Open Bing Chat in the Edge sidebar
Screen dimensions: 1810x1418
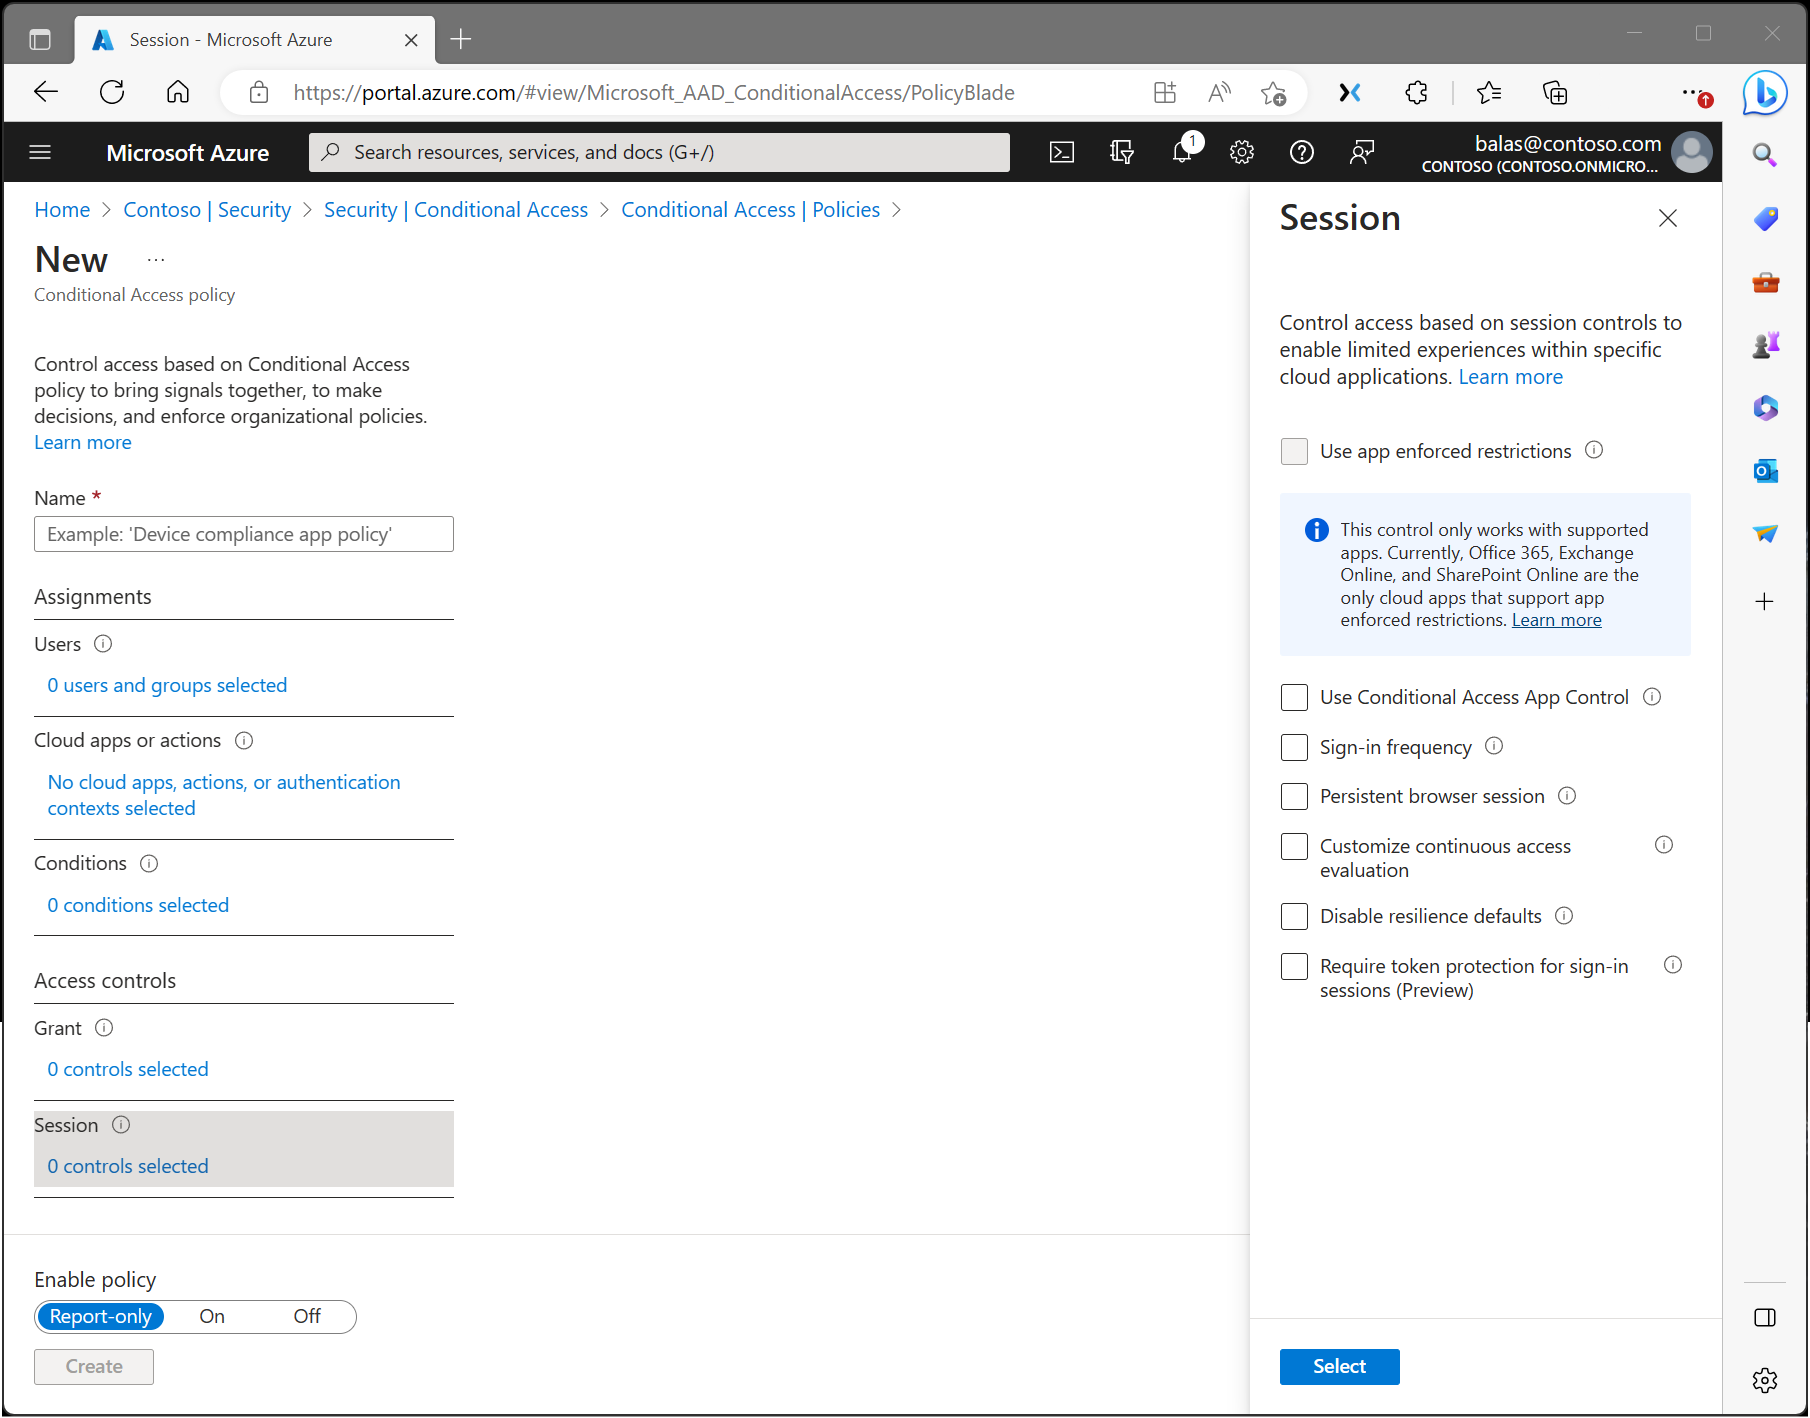pyautogui.click(x=1765, y=92)
